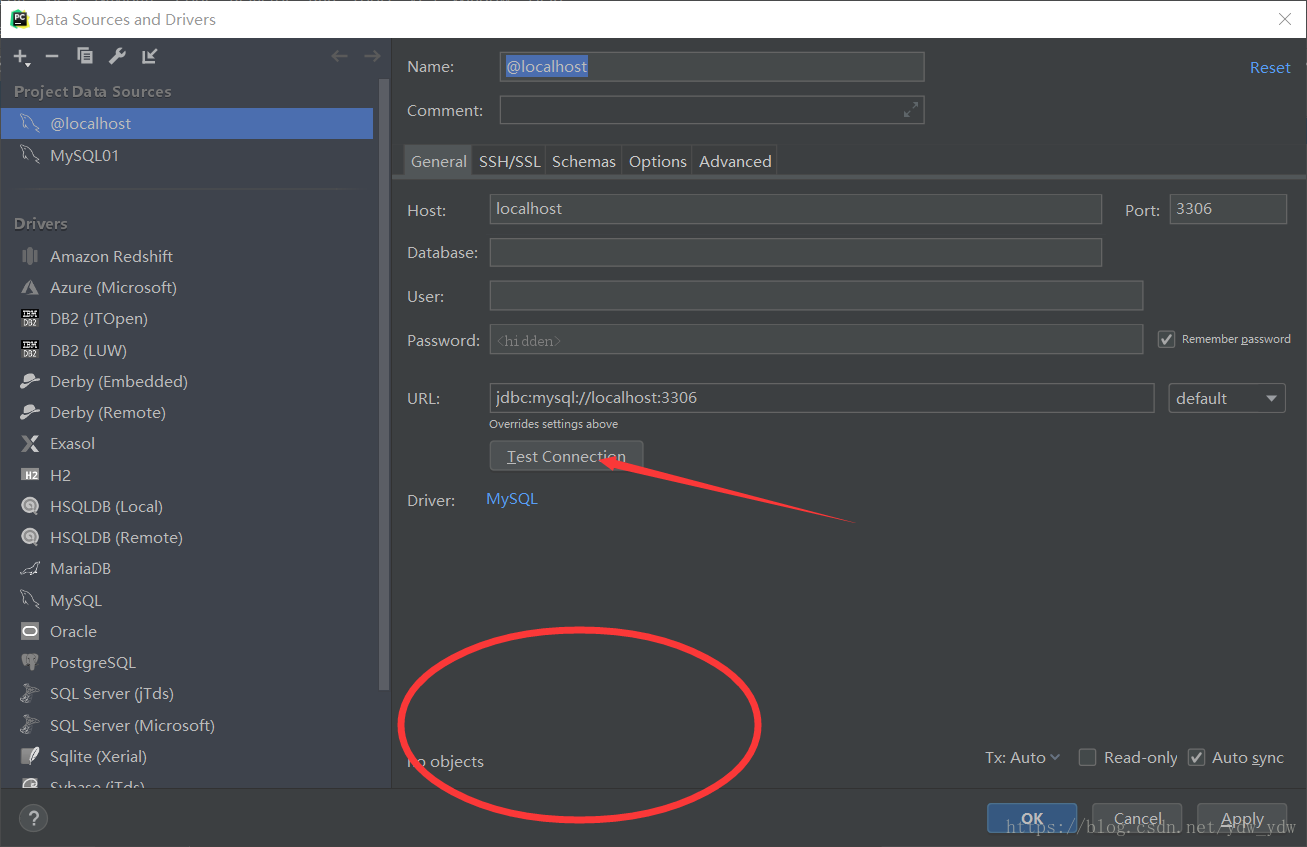Click the Sqlite feather icon
Image resolution: width=1307 pixels, height=847 pixels.
coord(30,756)
